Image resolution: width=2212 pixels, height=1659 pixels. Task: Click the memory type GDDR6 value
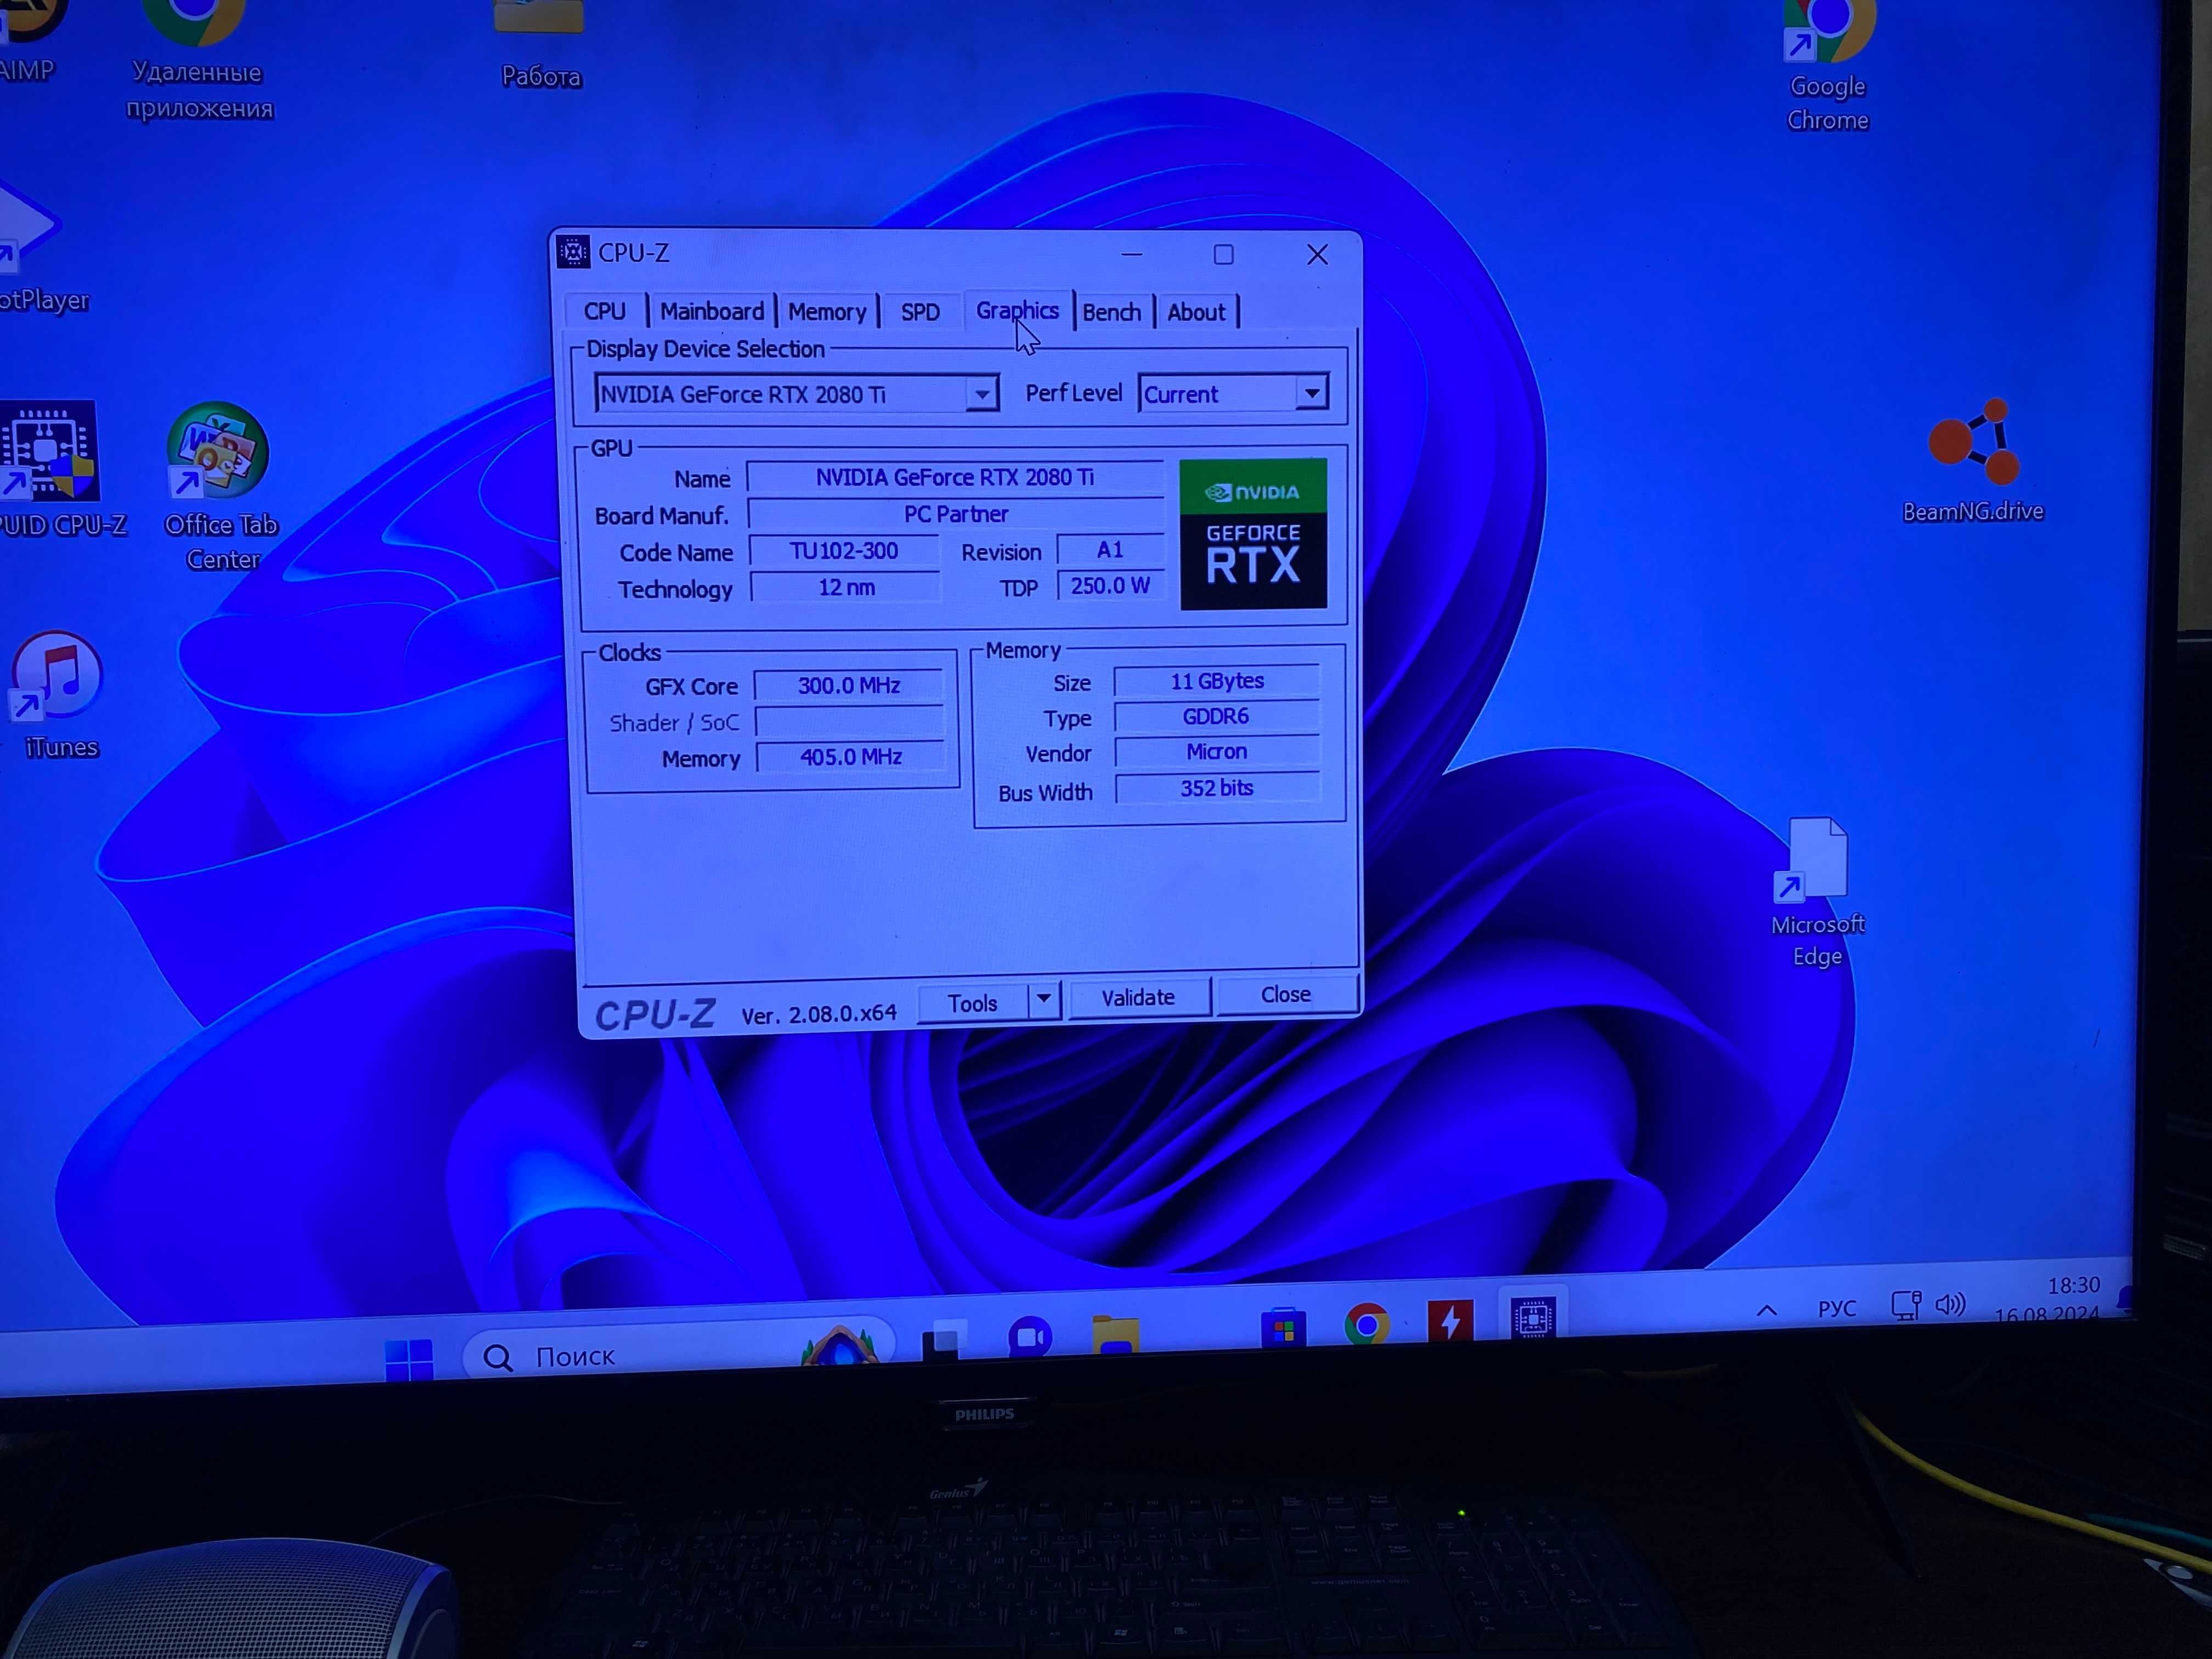pyautogui.click(x=1216, y=716)
